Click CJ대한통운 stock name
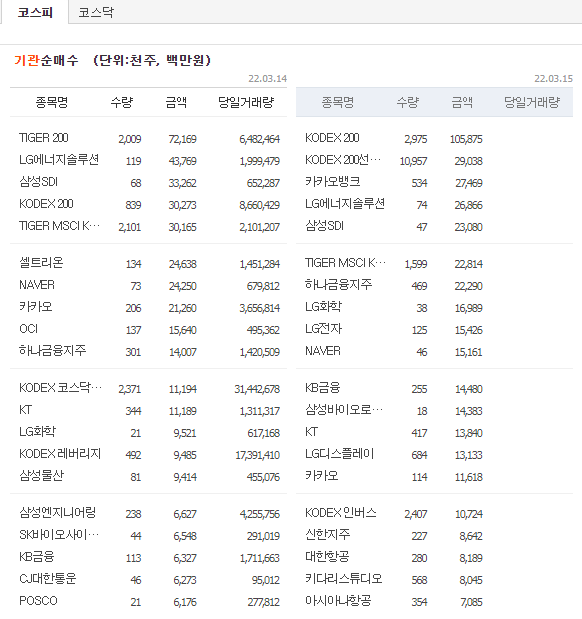Viewport: 582px width, 619px height. (x=48, y=579)
